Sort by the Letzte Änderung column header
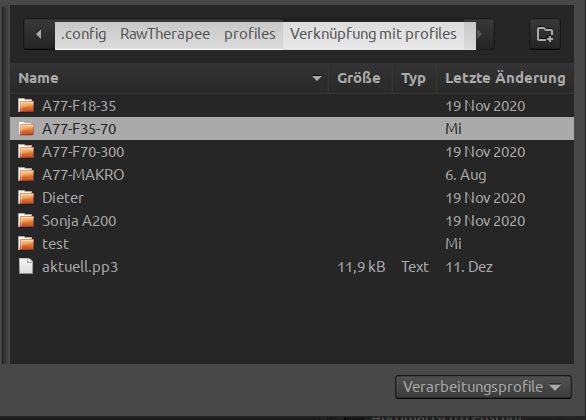Screen dimensions: 586x420 (505, 78)
